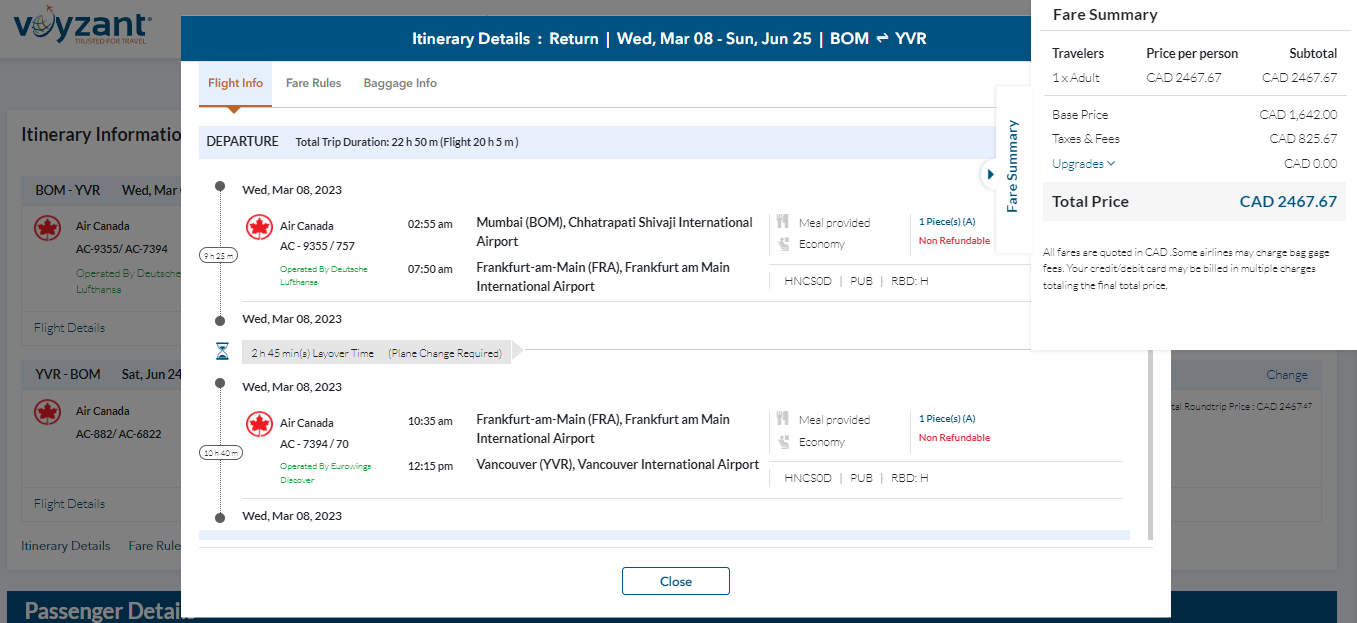Click Air Canada logo beside AC - 7394 / 70
Screen dimensions: 1357x623
tap(259, 425)
